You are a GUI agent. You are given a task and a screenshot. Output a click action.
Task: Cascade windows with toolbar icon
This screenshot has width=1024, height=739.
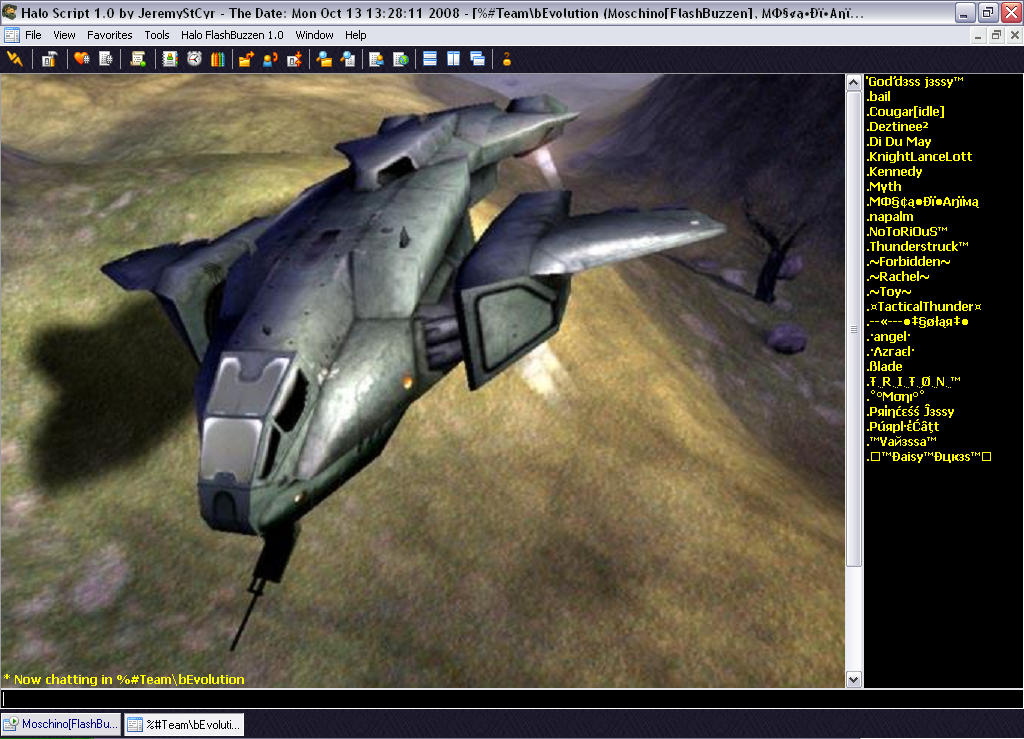[477, 59]
